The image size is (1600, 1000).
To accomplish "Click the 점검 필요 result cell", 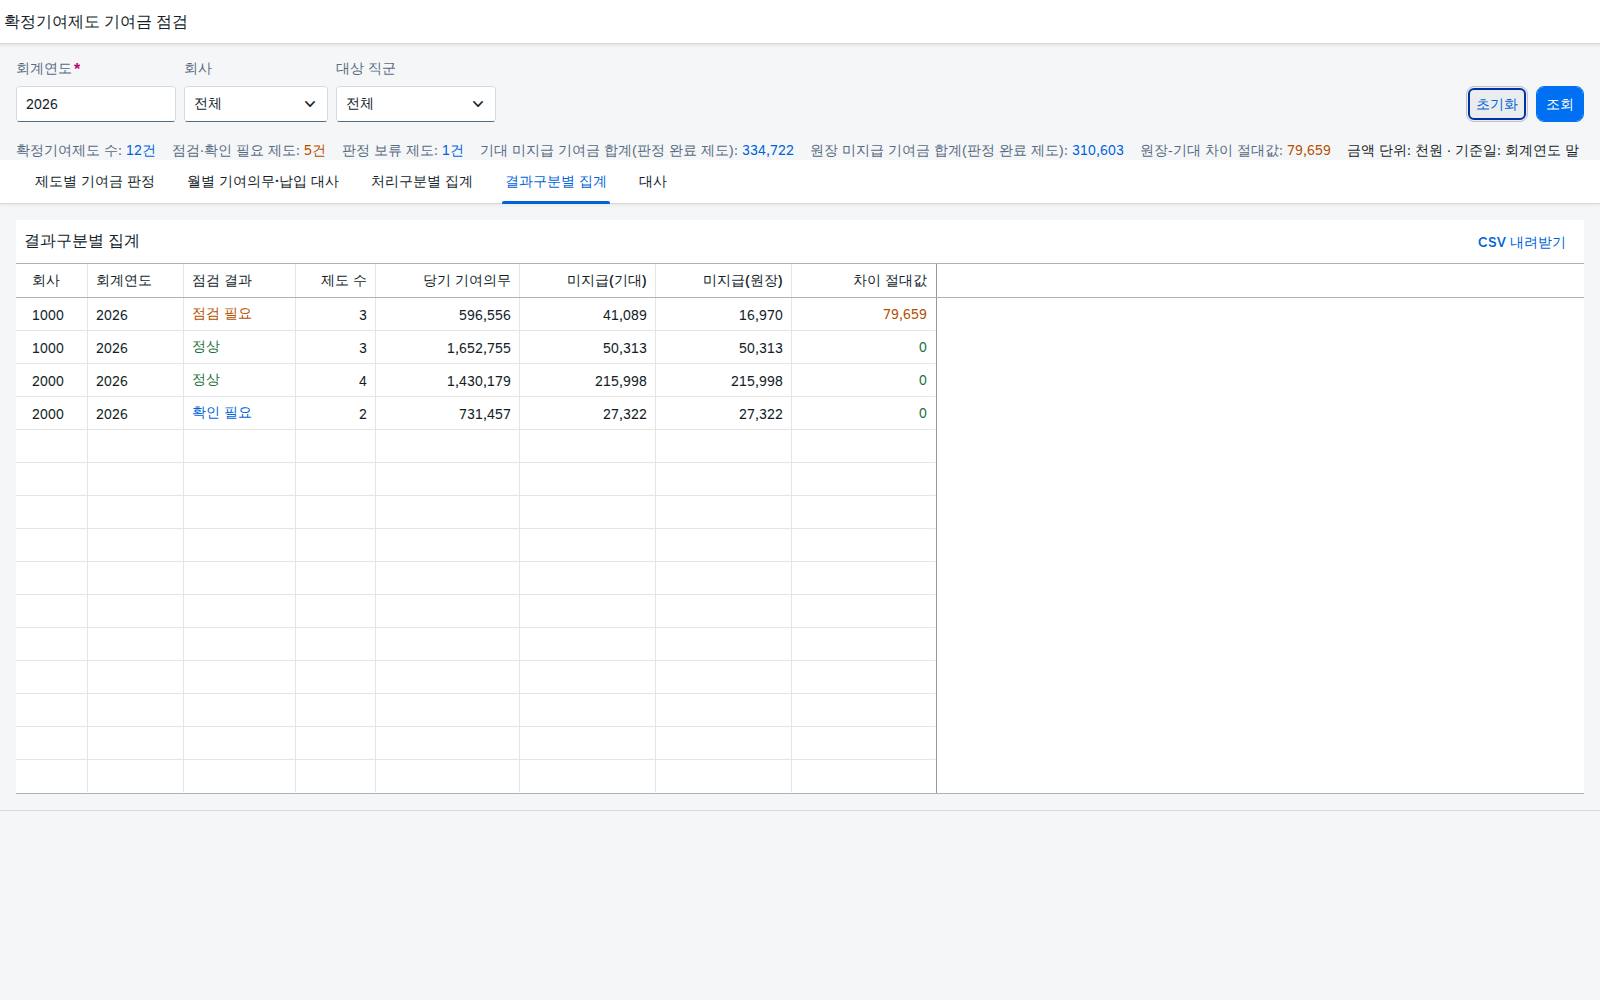I will [240, 314].
